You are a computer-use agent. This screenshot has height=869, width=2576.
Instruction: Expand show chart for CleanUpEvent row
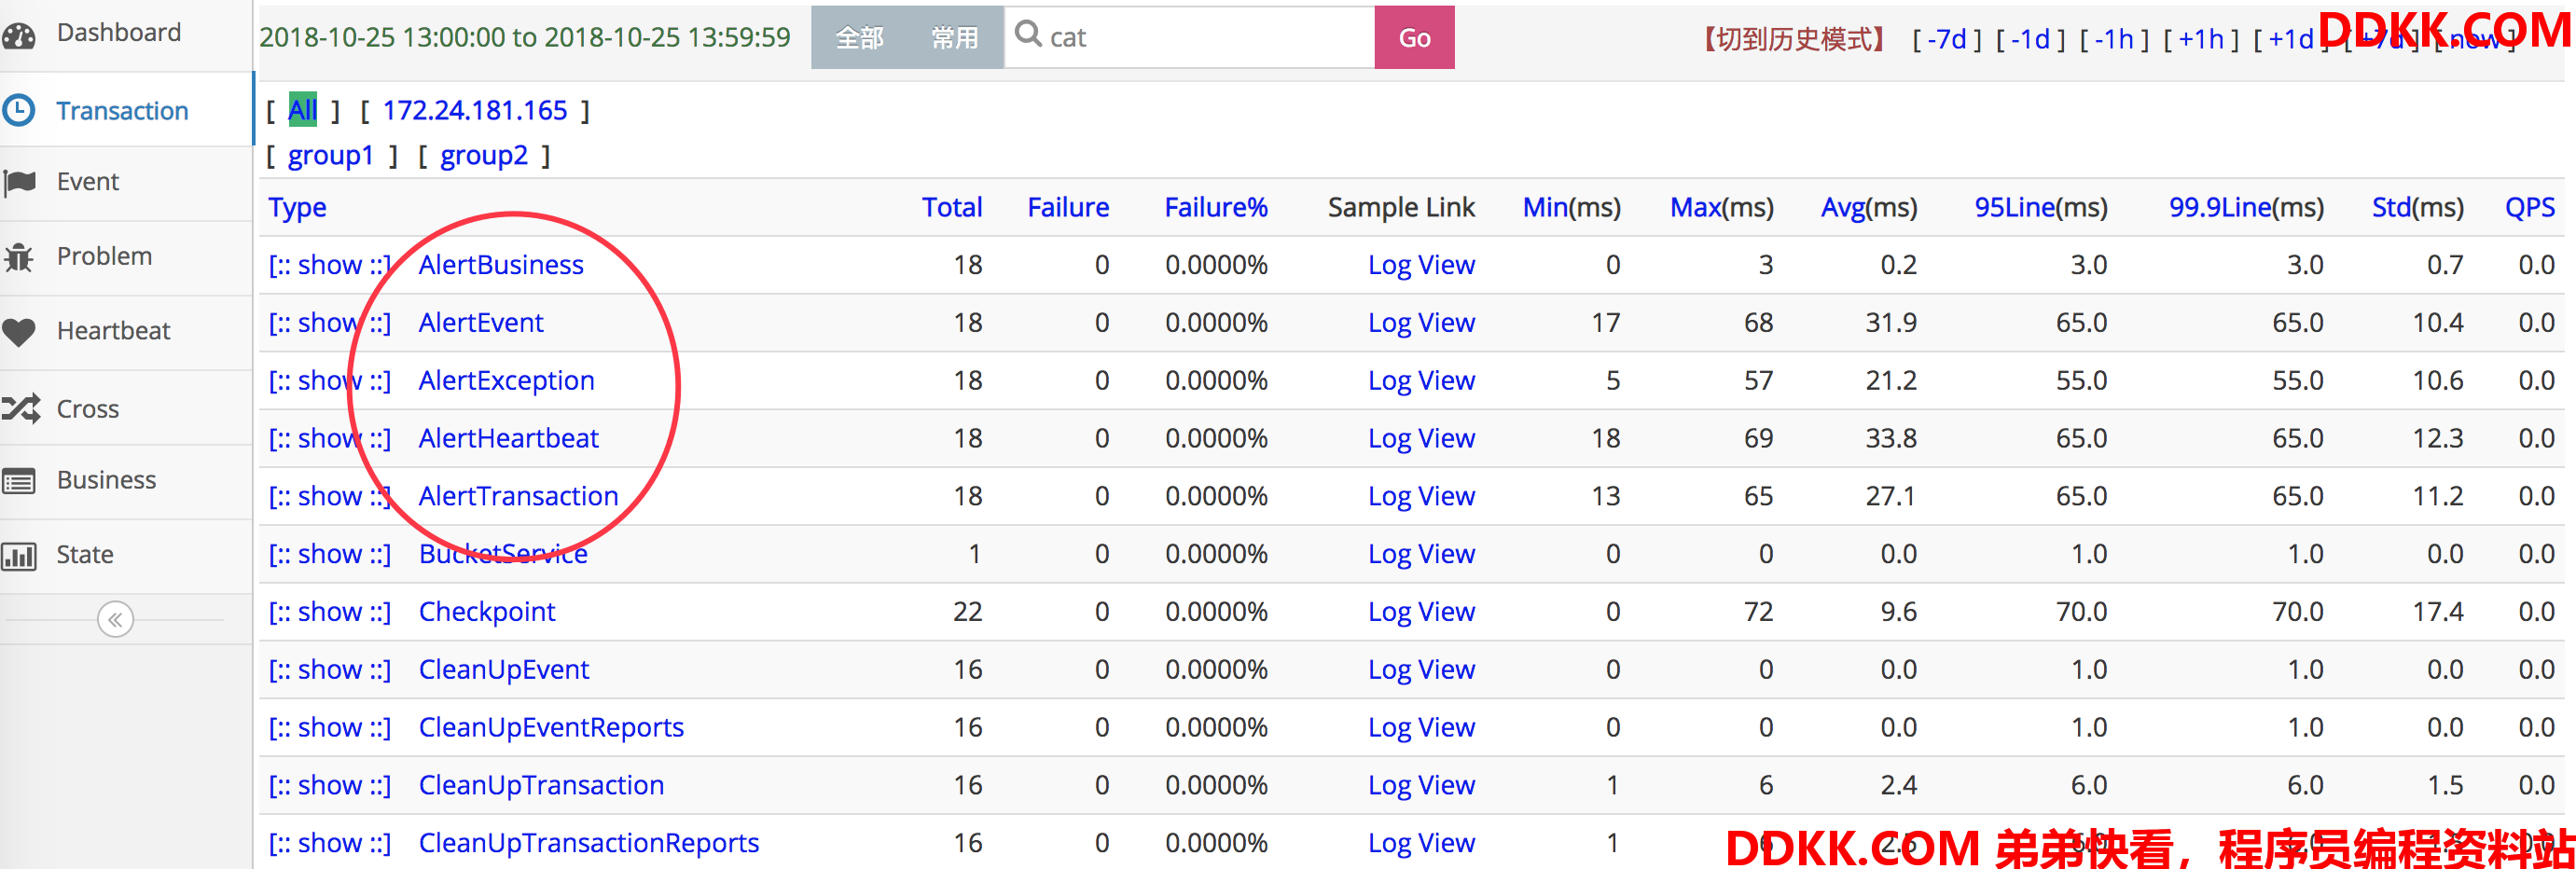click(330, 670)
